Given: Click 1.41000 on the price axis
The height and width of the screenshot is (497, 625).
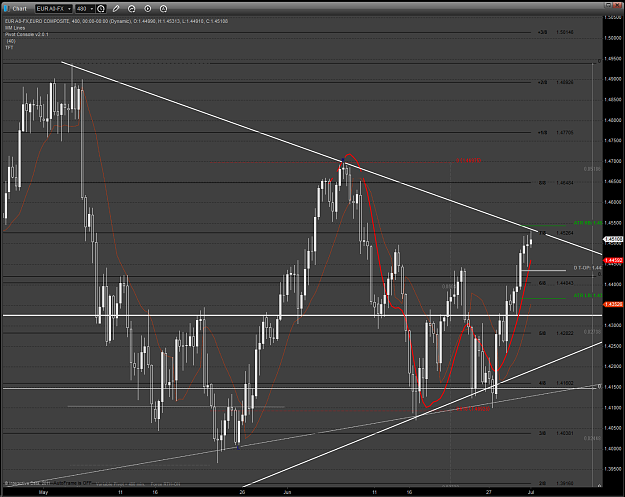Looking at the screenshot, I should pyautogui.click(x=613, y=407).
